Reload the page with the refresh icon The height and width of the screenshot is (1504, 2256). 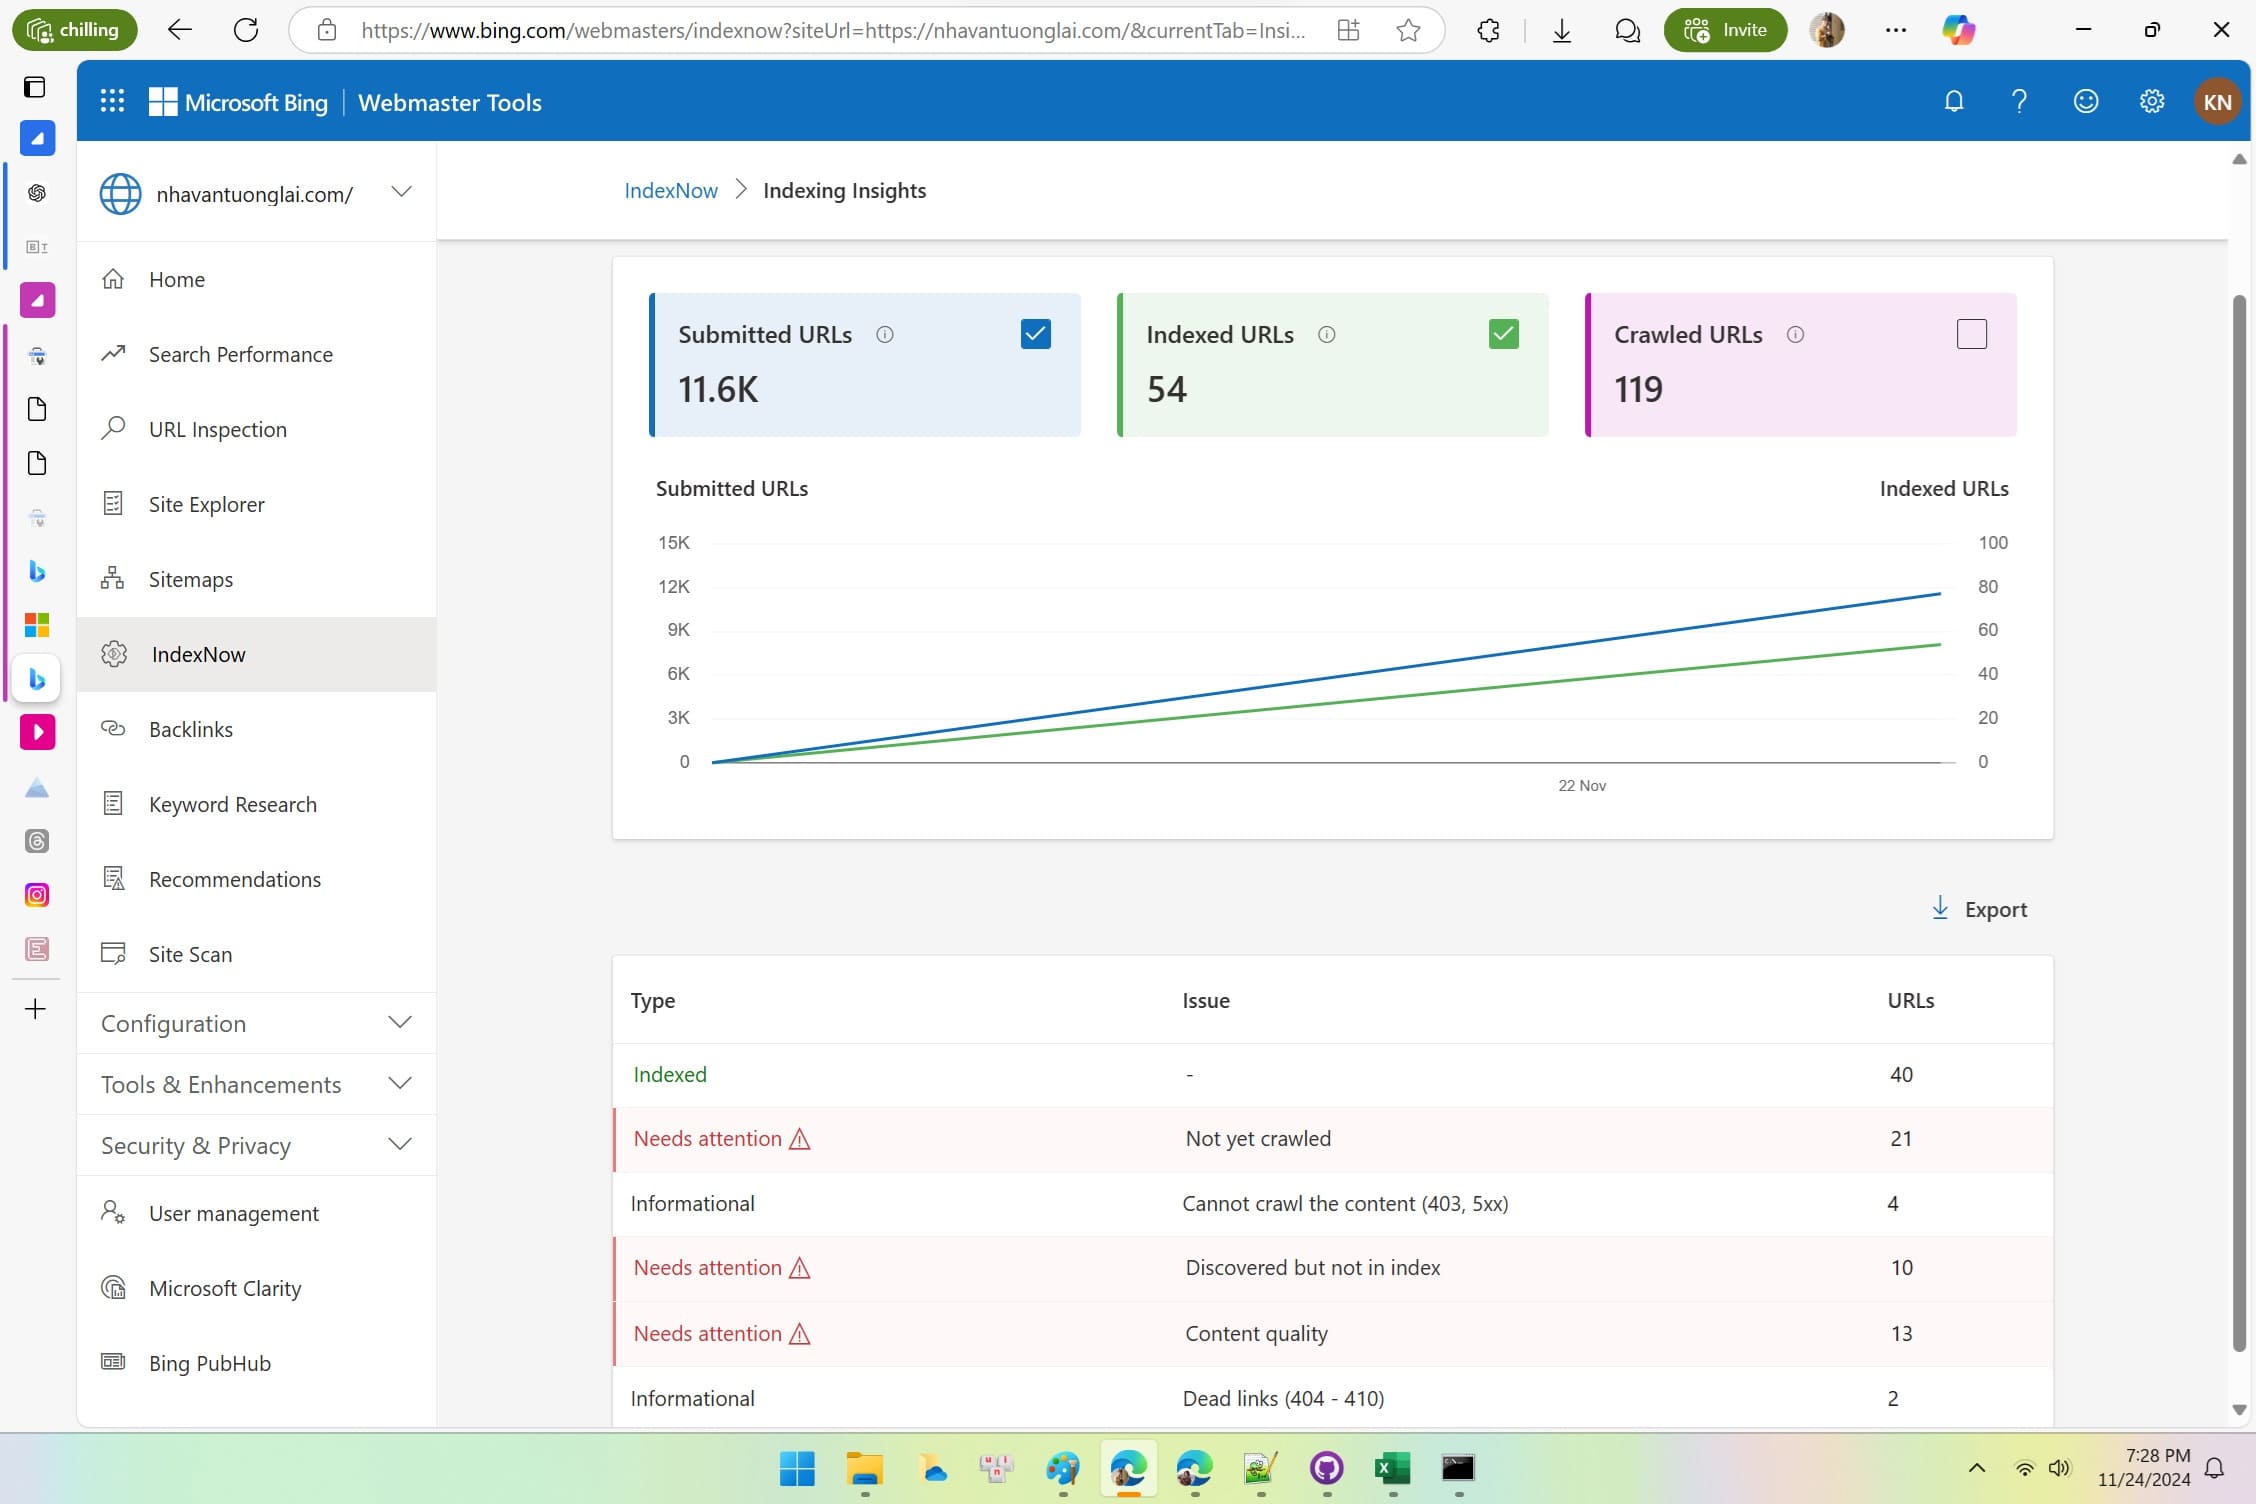[246, 30]
